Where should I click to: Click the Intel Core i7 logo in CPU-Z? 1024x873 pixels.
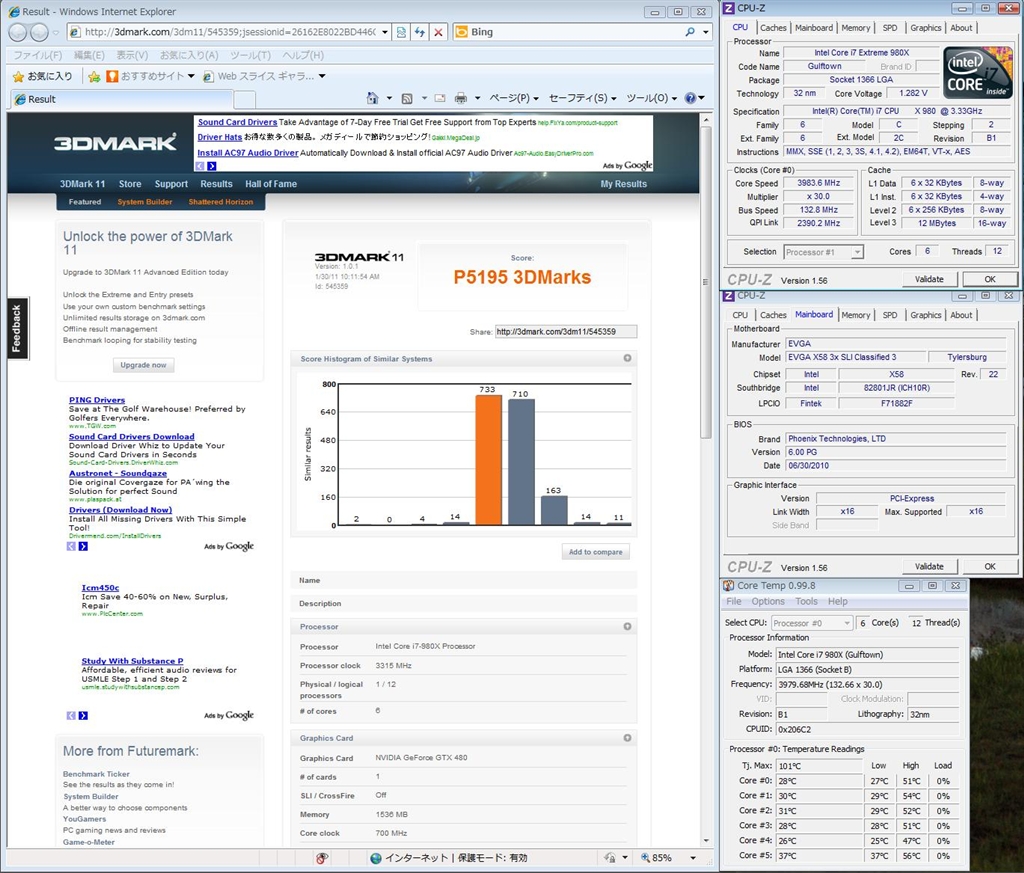[x=978, y=73]
